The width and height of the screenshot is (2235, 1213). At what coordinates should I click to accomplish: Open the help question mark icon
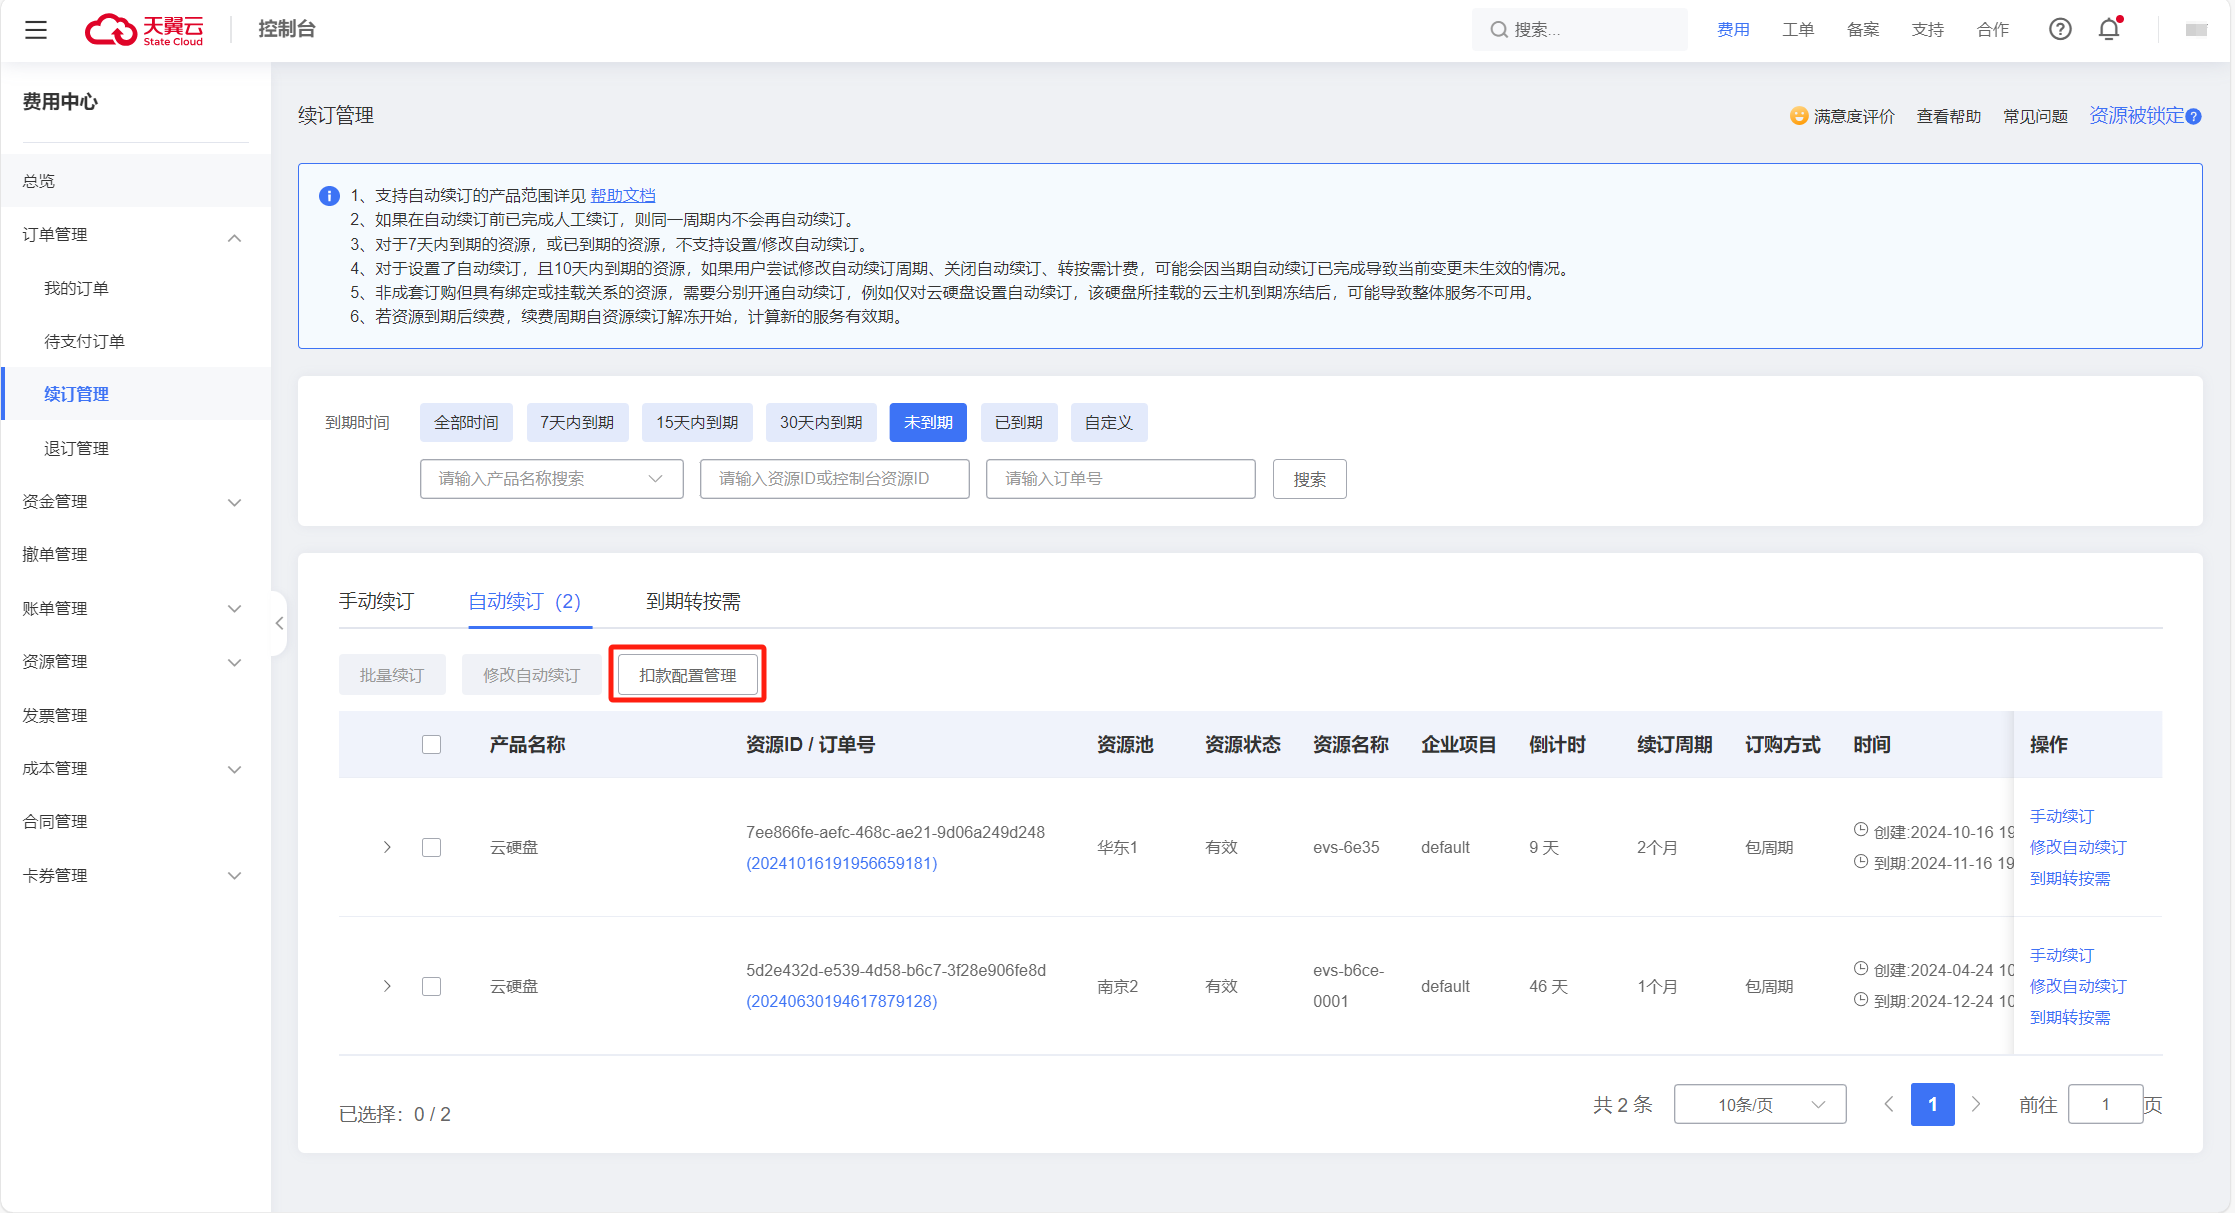click(2060, 30)
